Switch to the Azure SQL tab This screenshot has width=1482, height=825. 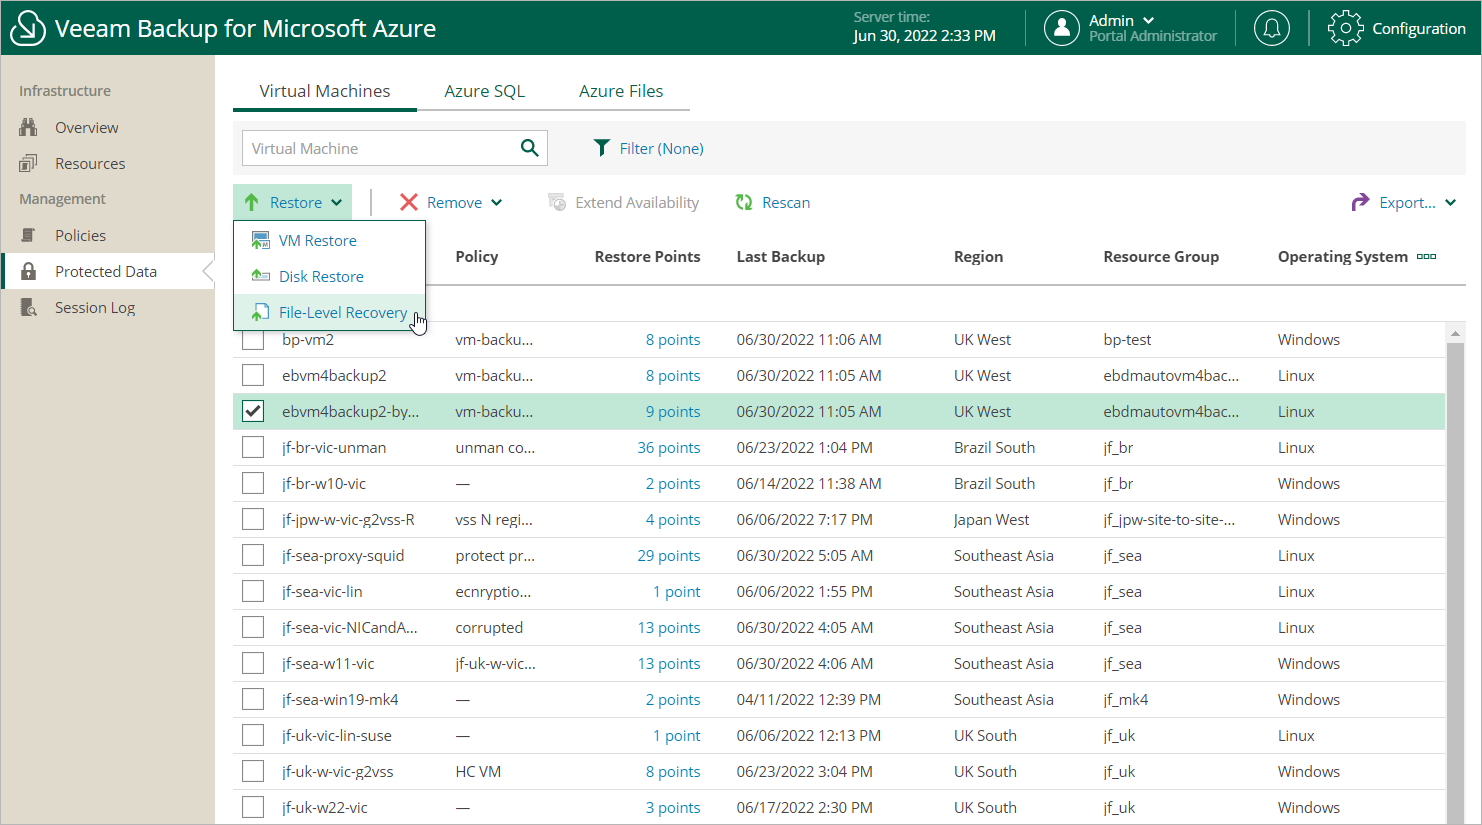pyautogui.click(x=484, y=91)
